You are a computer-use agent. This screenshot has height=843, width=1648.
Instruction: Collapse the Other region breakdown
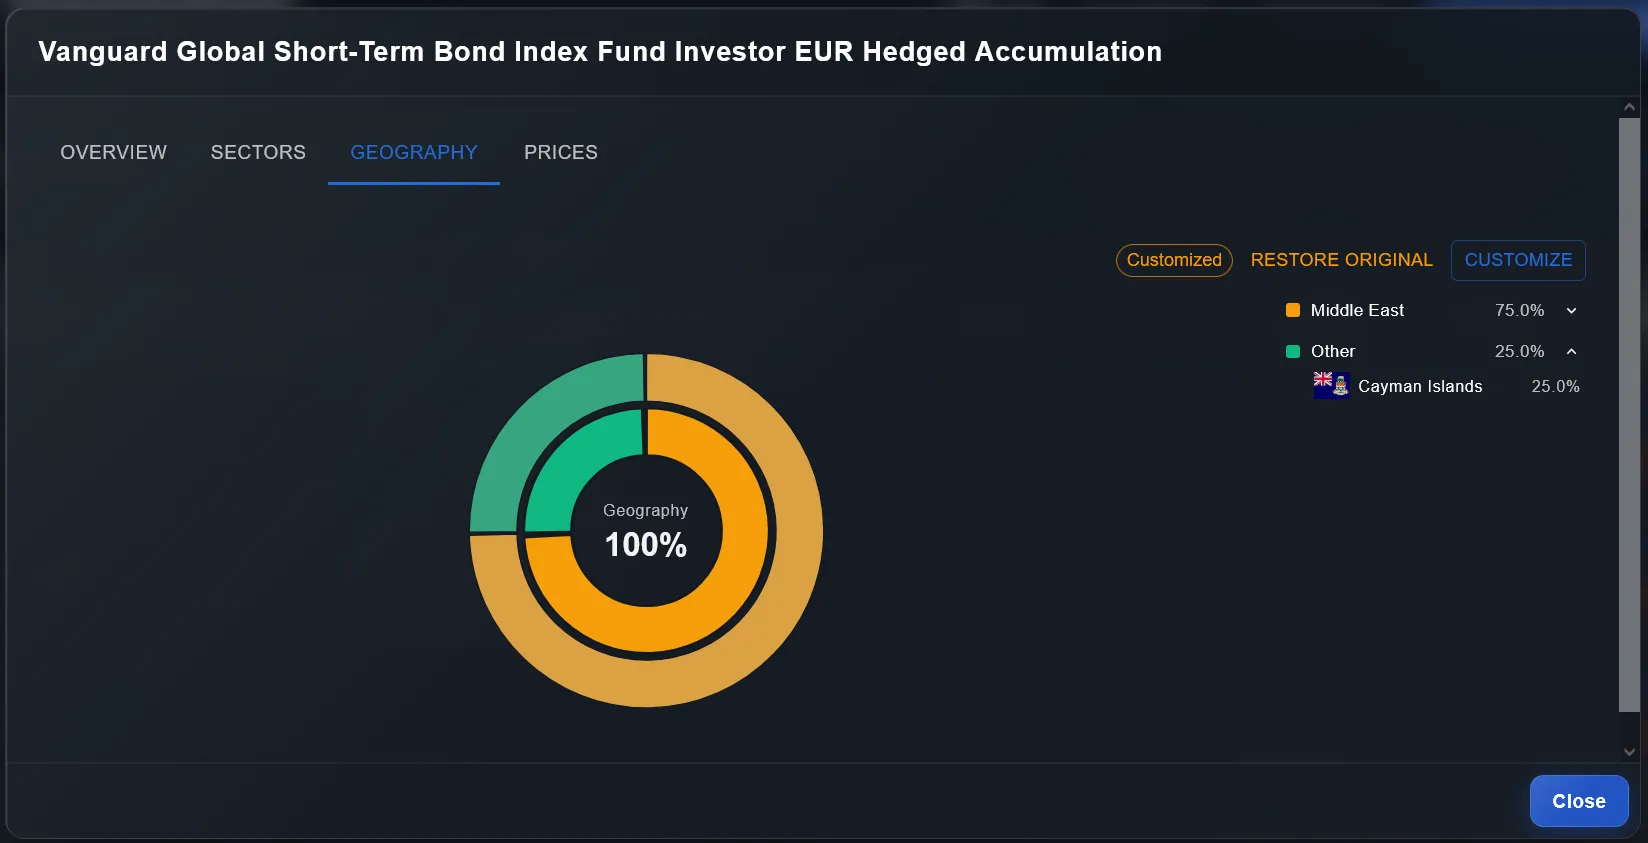tap(1572, 351)
